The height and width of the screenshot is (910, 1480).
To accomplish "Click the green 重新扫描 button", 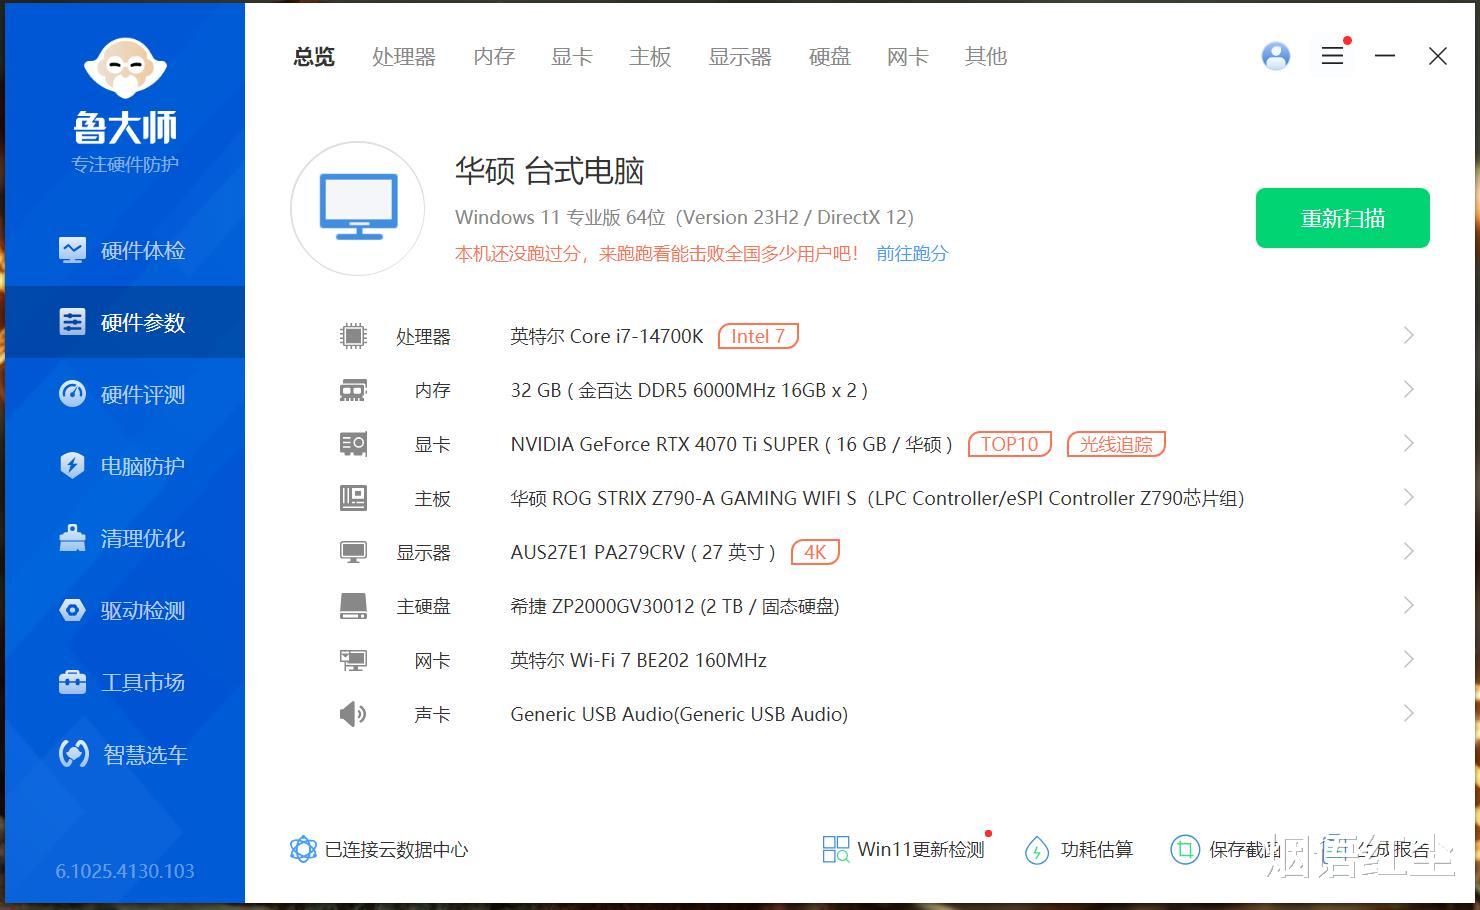I will pos(1343,218).
